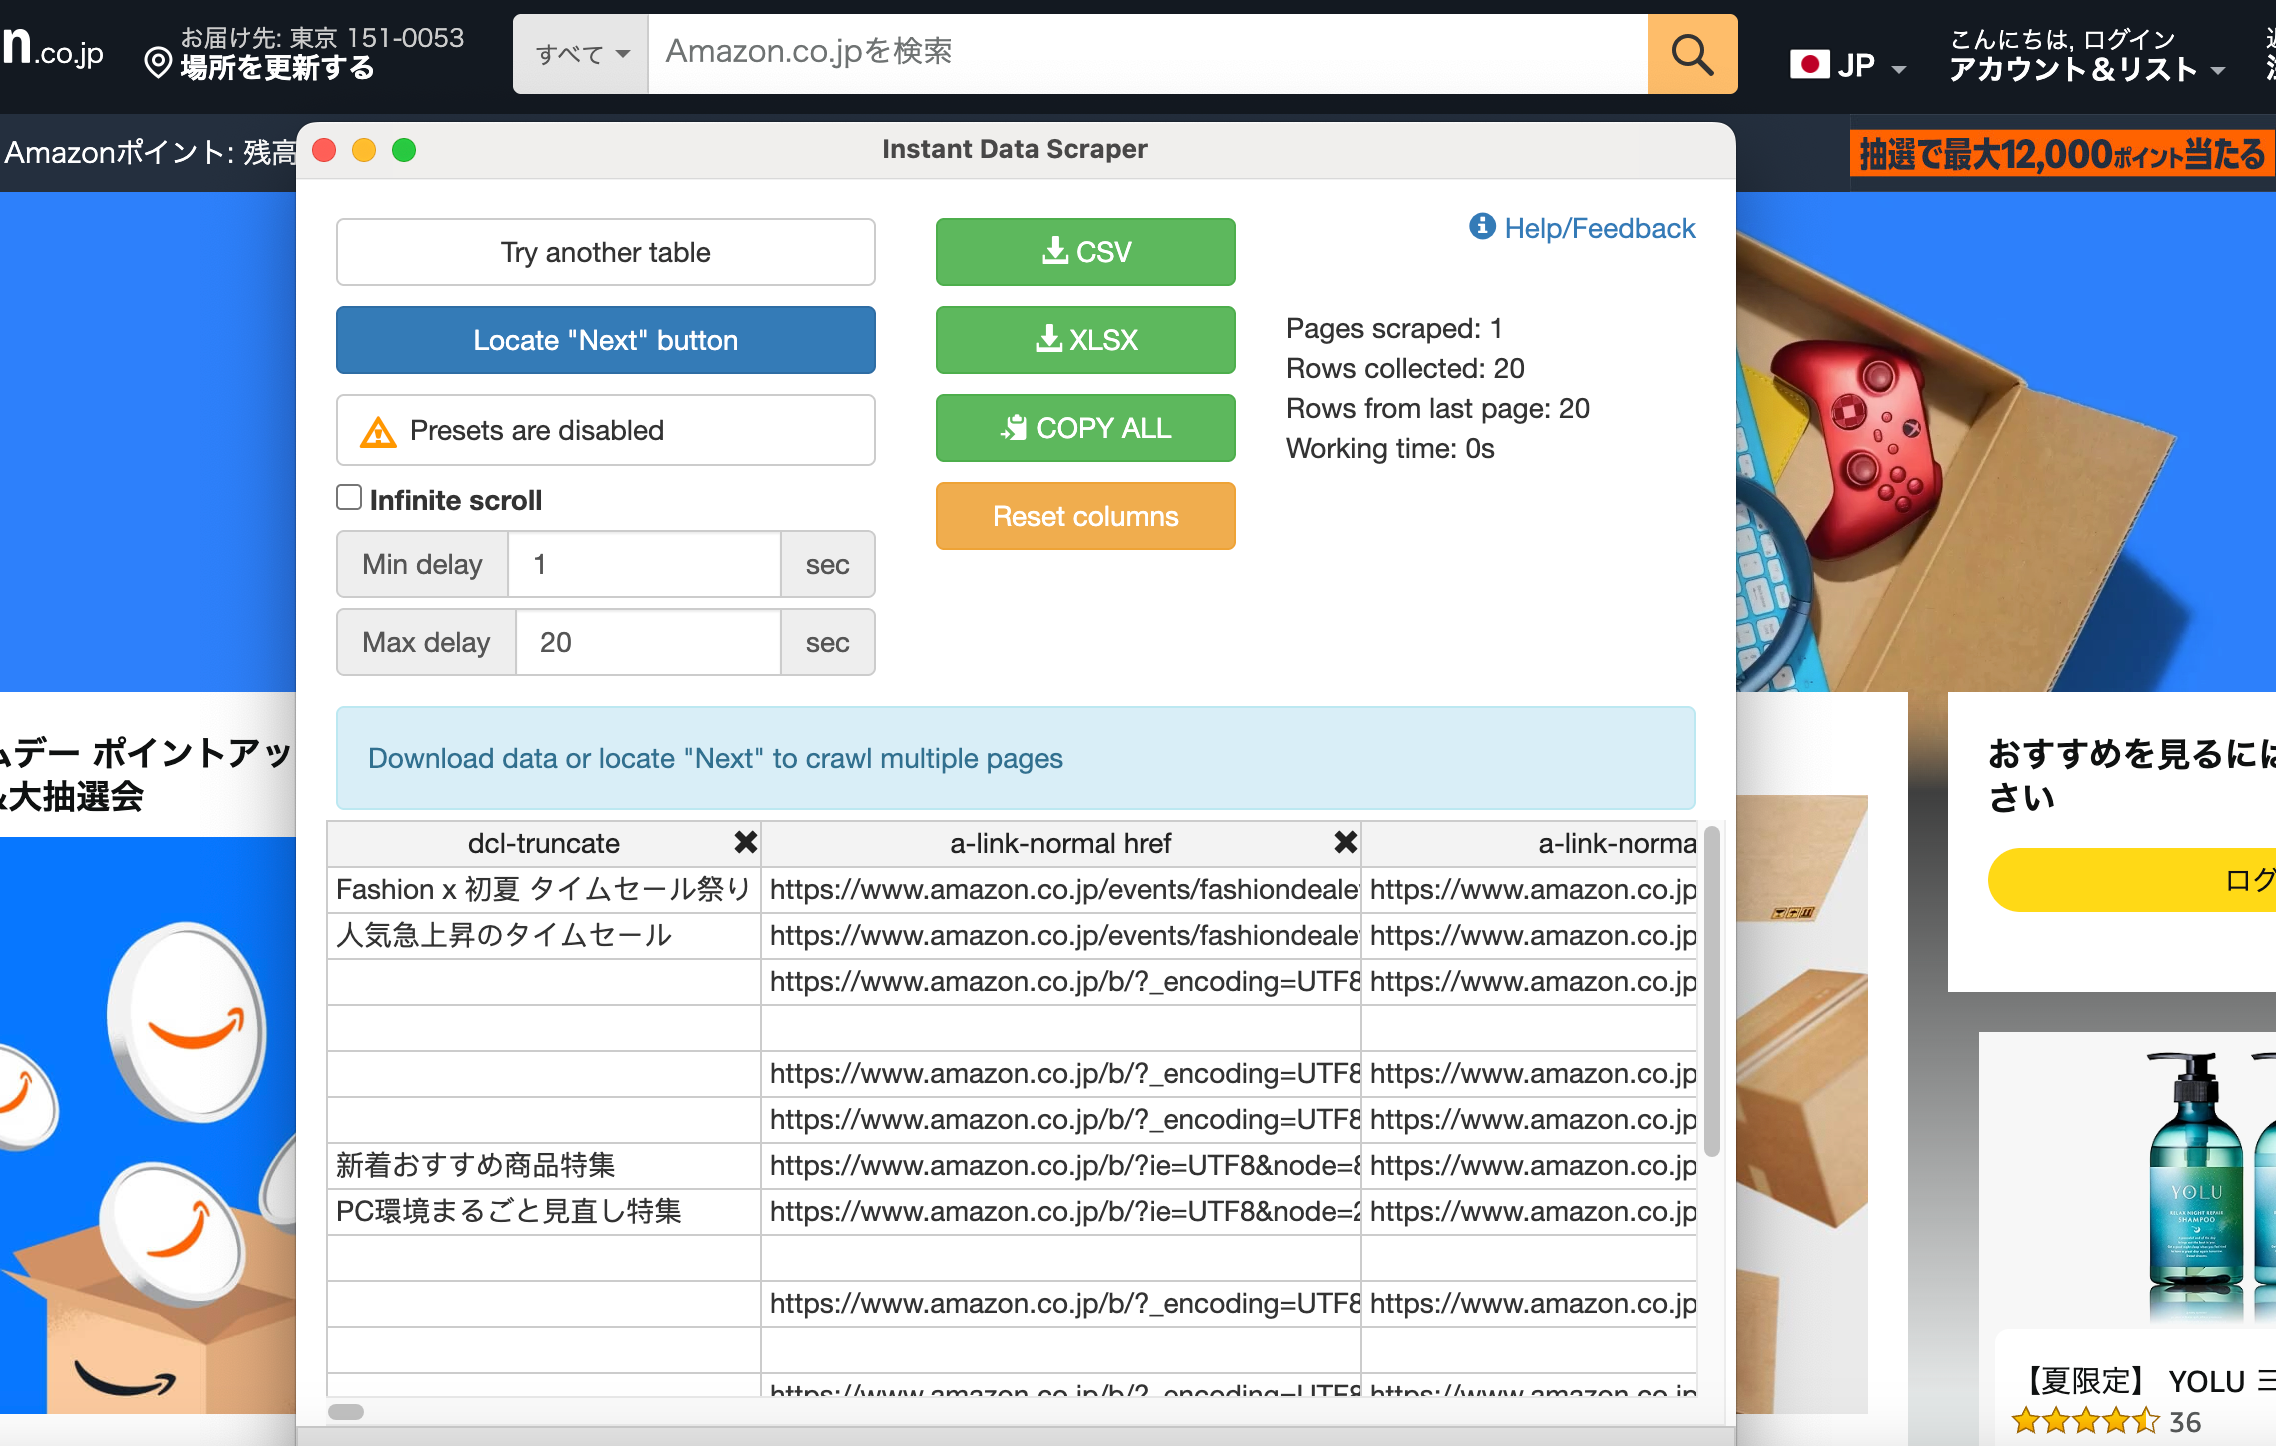2276x1446 pixels.
Task: Click the table horizontal scrollbar thumb
Action: click(x=346, y=1412)
